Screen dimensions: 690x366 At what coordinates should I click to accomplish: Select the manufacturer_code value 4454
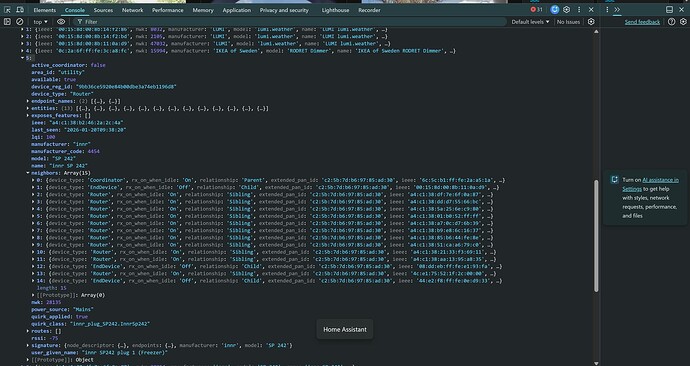pyautogui.click(x=93, y=151)
